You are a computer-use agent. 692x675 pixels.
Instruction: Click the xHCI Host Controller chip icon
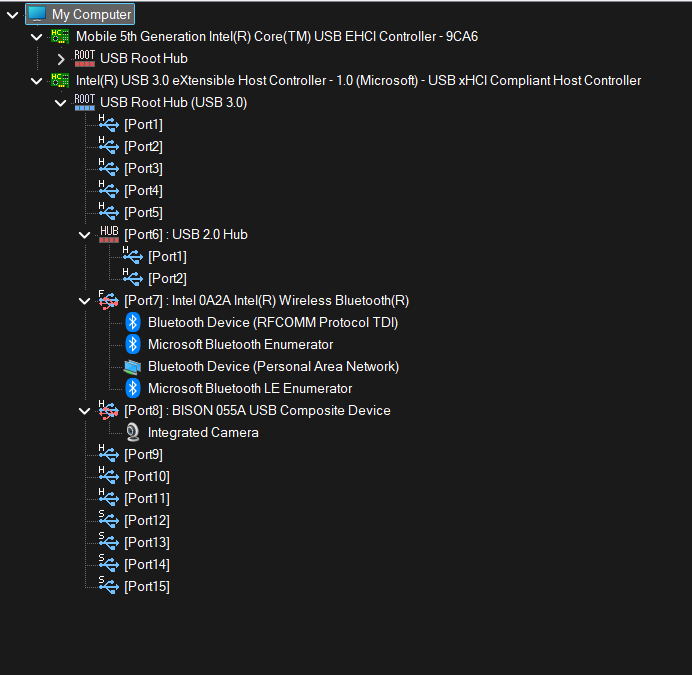pyautogui.click(x=60, y=80)
